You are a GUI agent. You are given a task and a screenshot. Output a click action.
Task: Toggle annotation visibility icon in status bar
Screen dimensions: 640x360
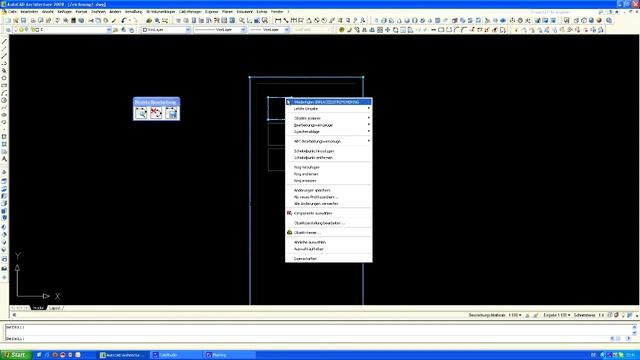point(527,315)
